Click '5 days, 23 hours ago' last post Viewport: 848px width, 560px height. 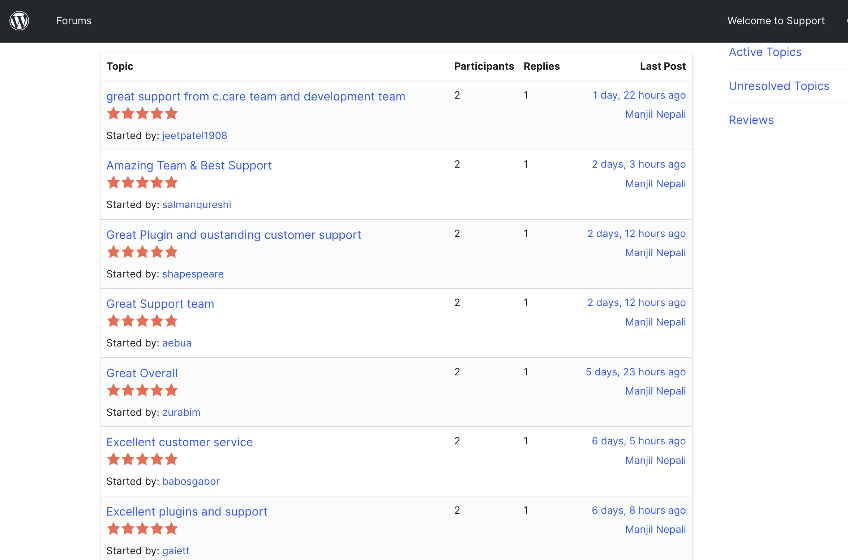tap(635, 372)
